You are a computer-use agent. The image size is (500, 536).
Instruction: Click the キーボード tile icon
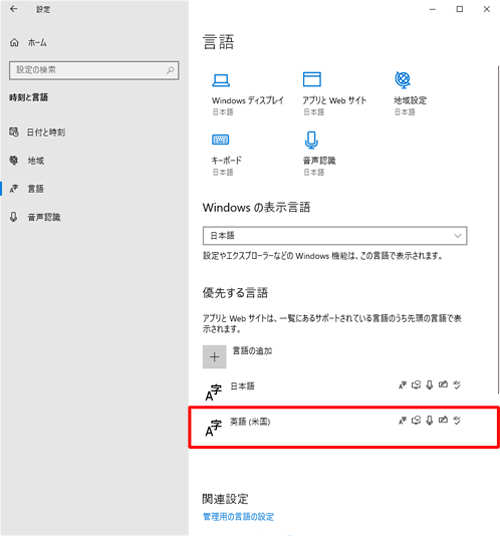pyautogui.click(x=220, y=139)
